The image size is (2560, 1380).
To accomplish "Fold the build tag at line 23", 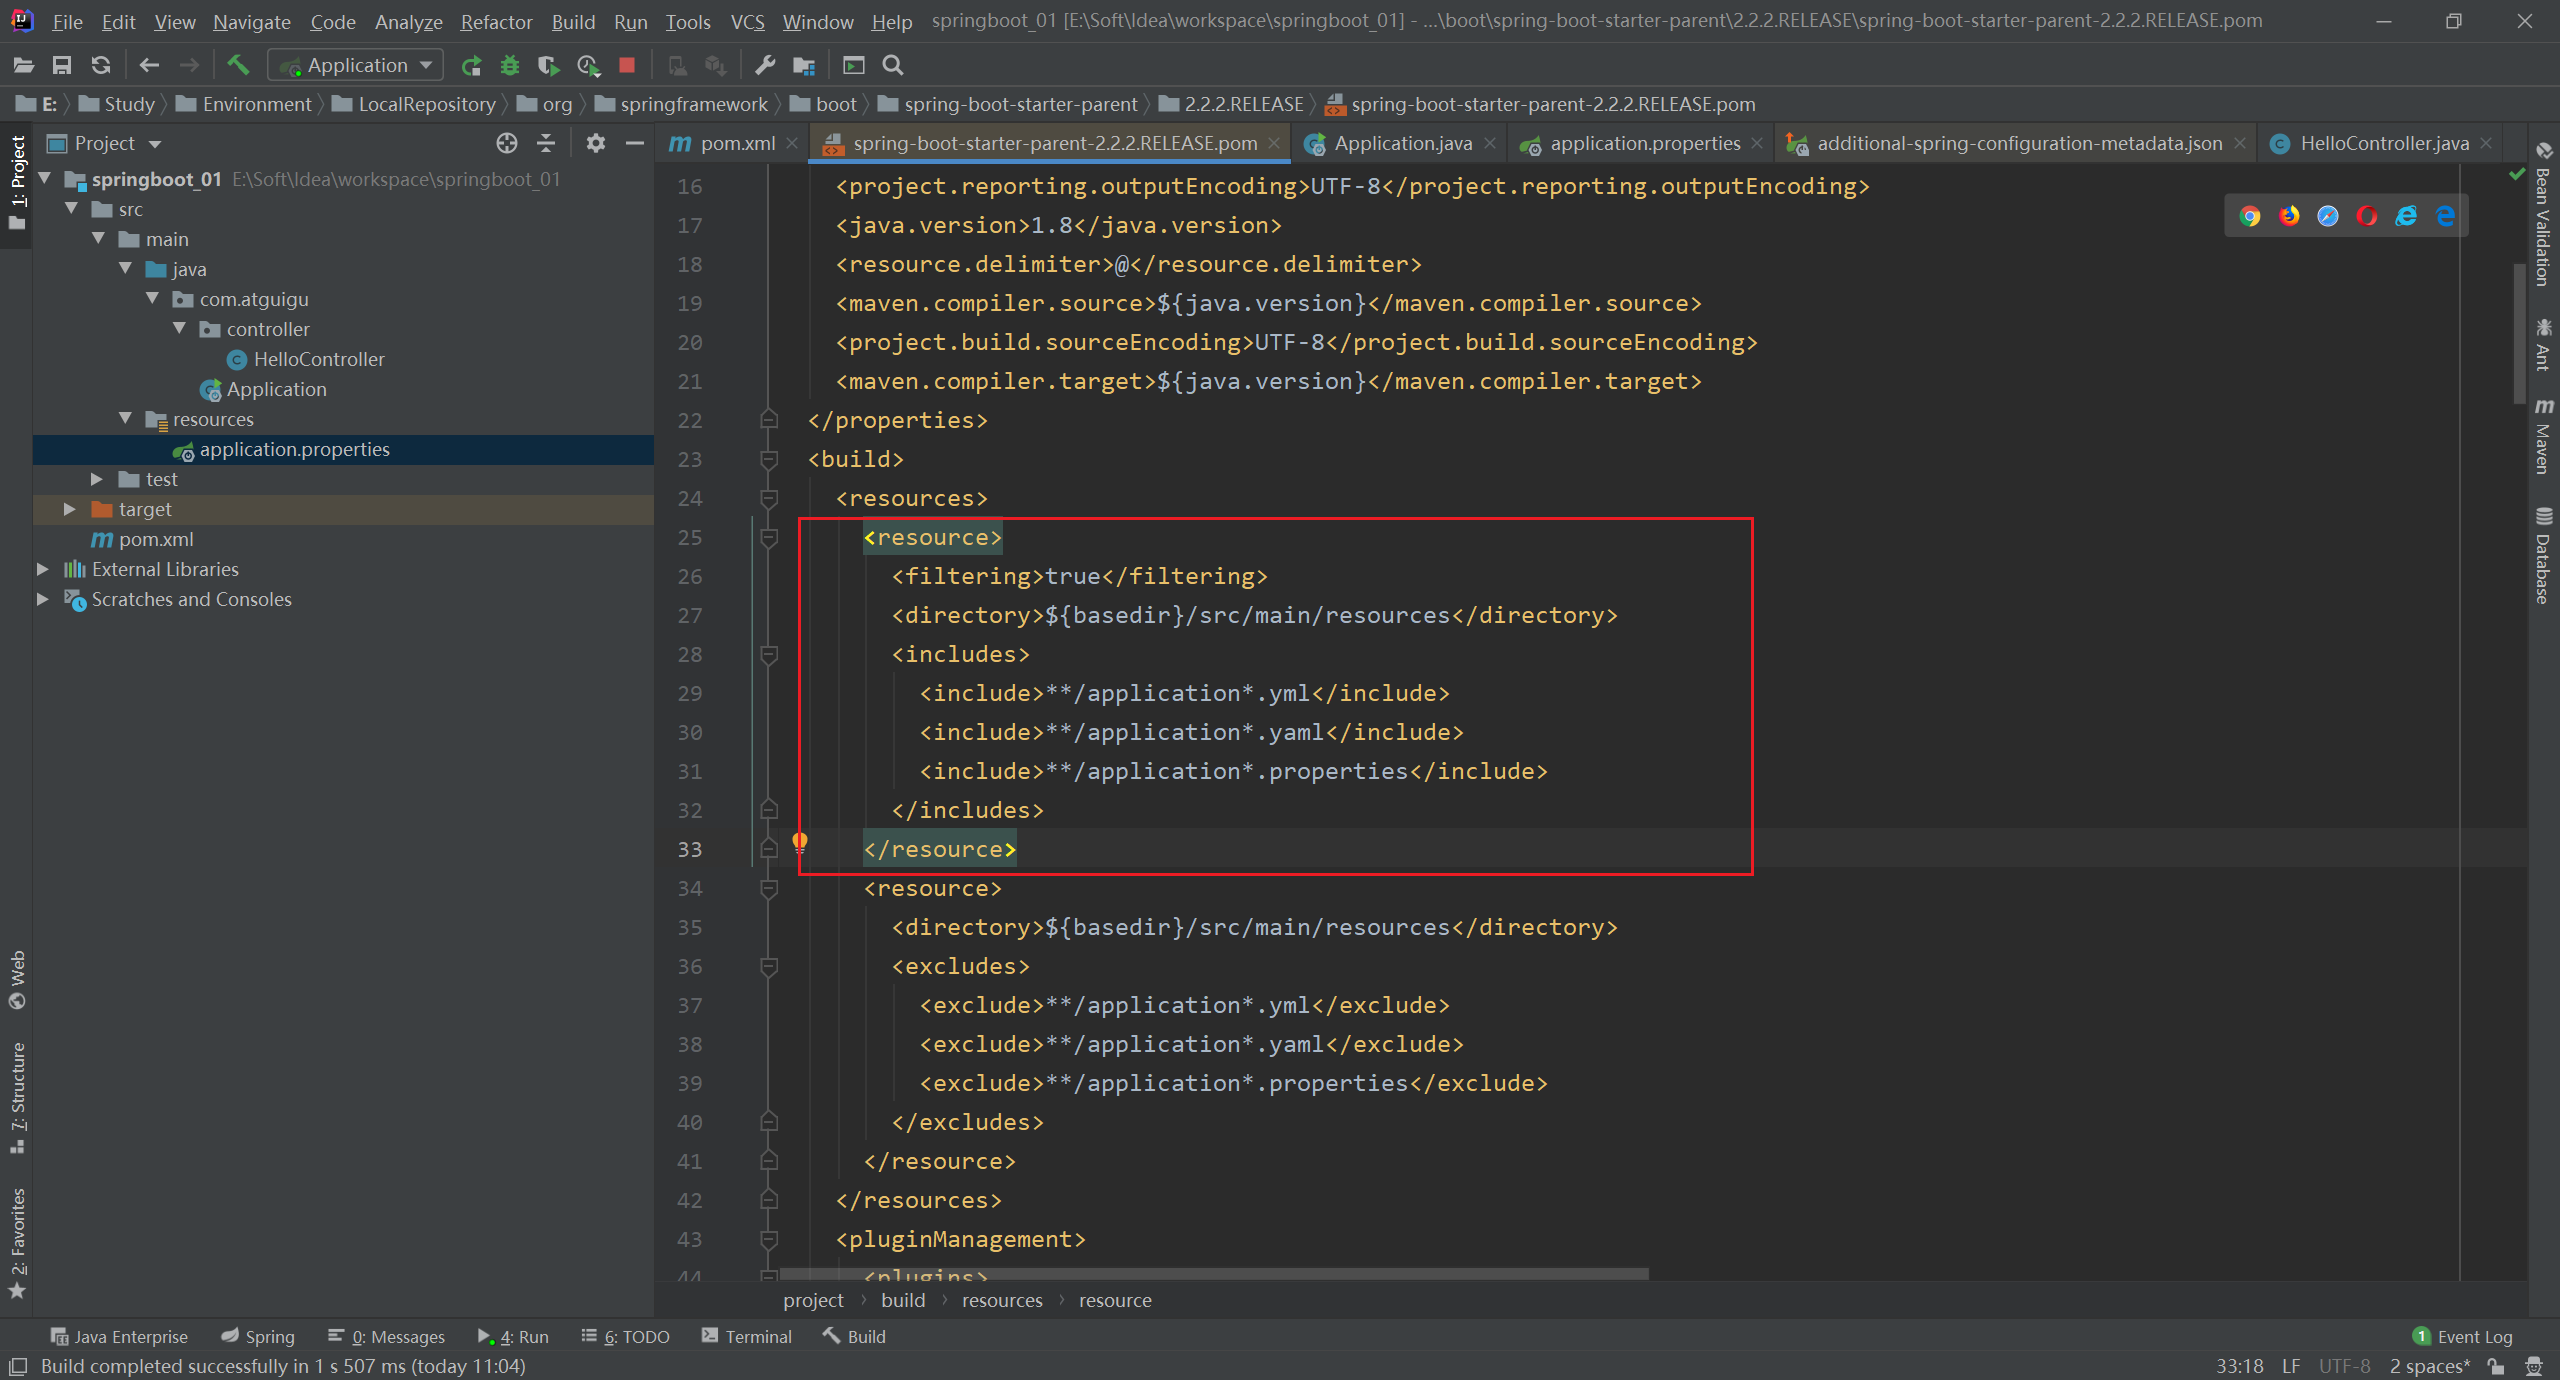I will click(x=769, y=459).
